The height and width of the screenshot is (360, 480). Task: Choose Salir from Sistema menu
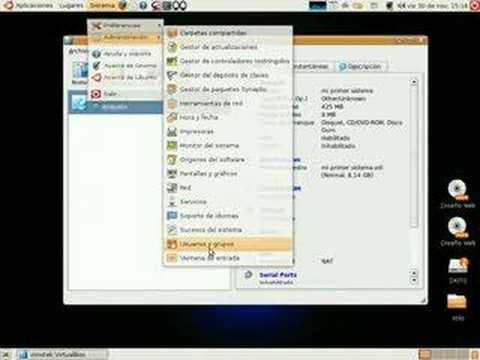pos(125,94)
